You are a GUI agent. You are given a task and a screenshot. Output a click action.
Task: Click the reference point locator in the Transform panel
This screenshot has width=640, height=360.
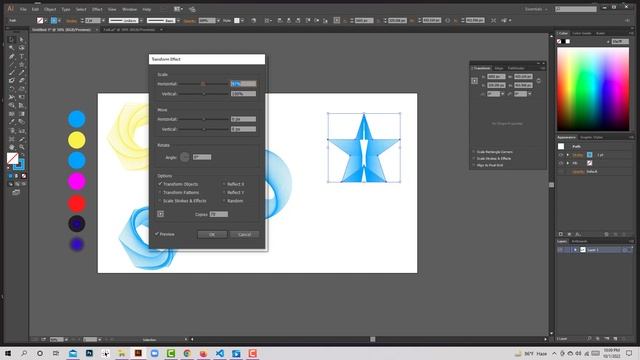pos(474,81)
